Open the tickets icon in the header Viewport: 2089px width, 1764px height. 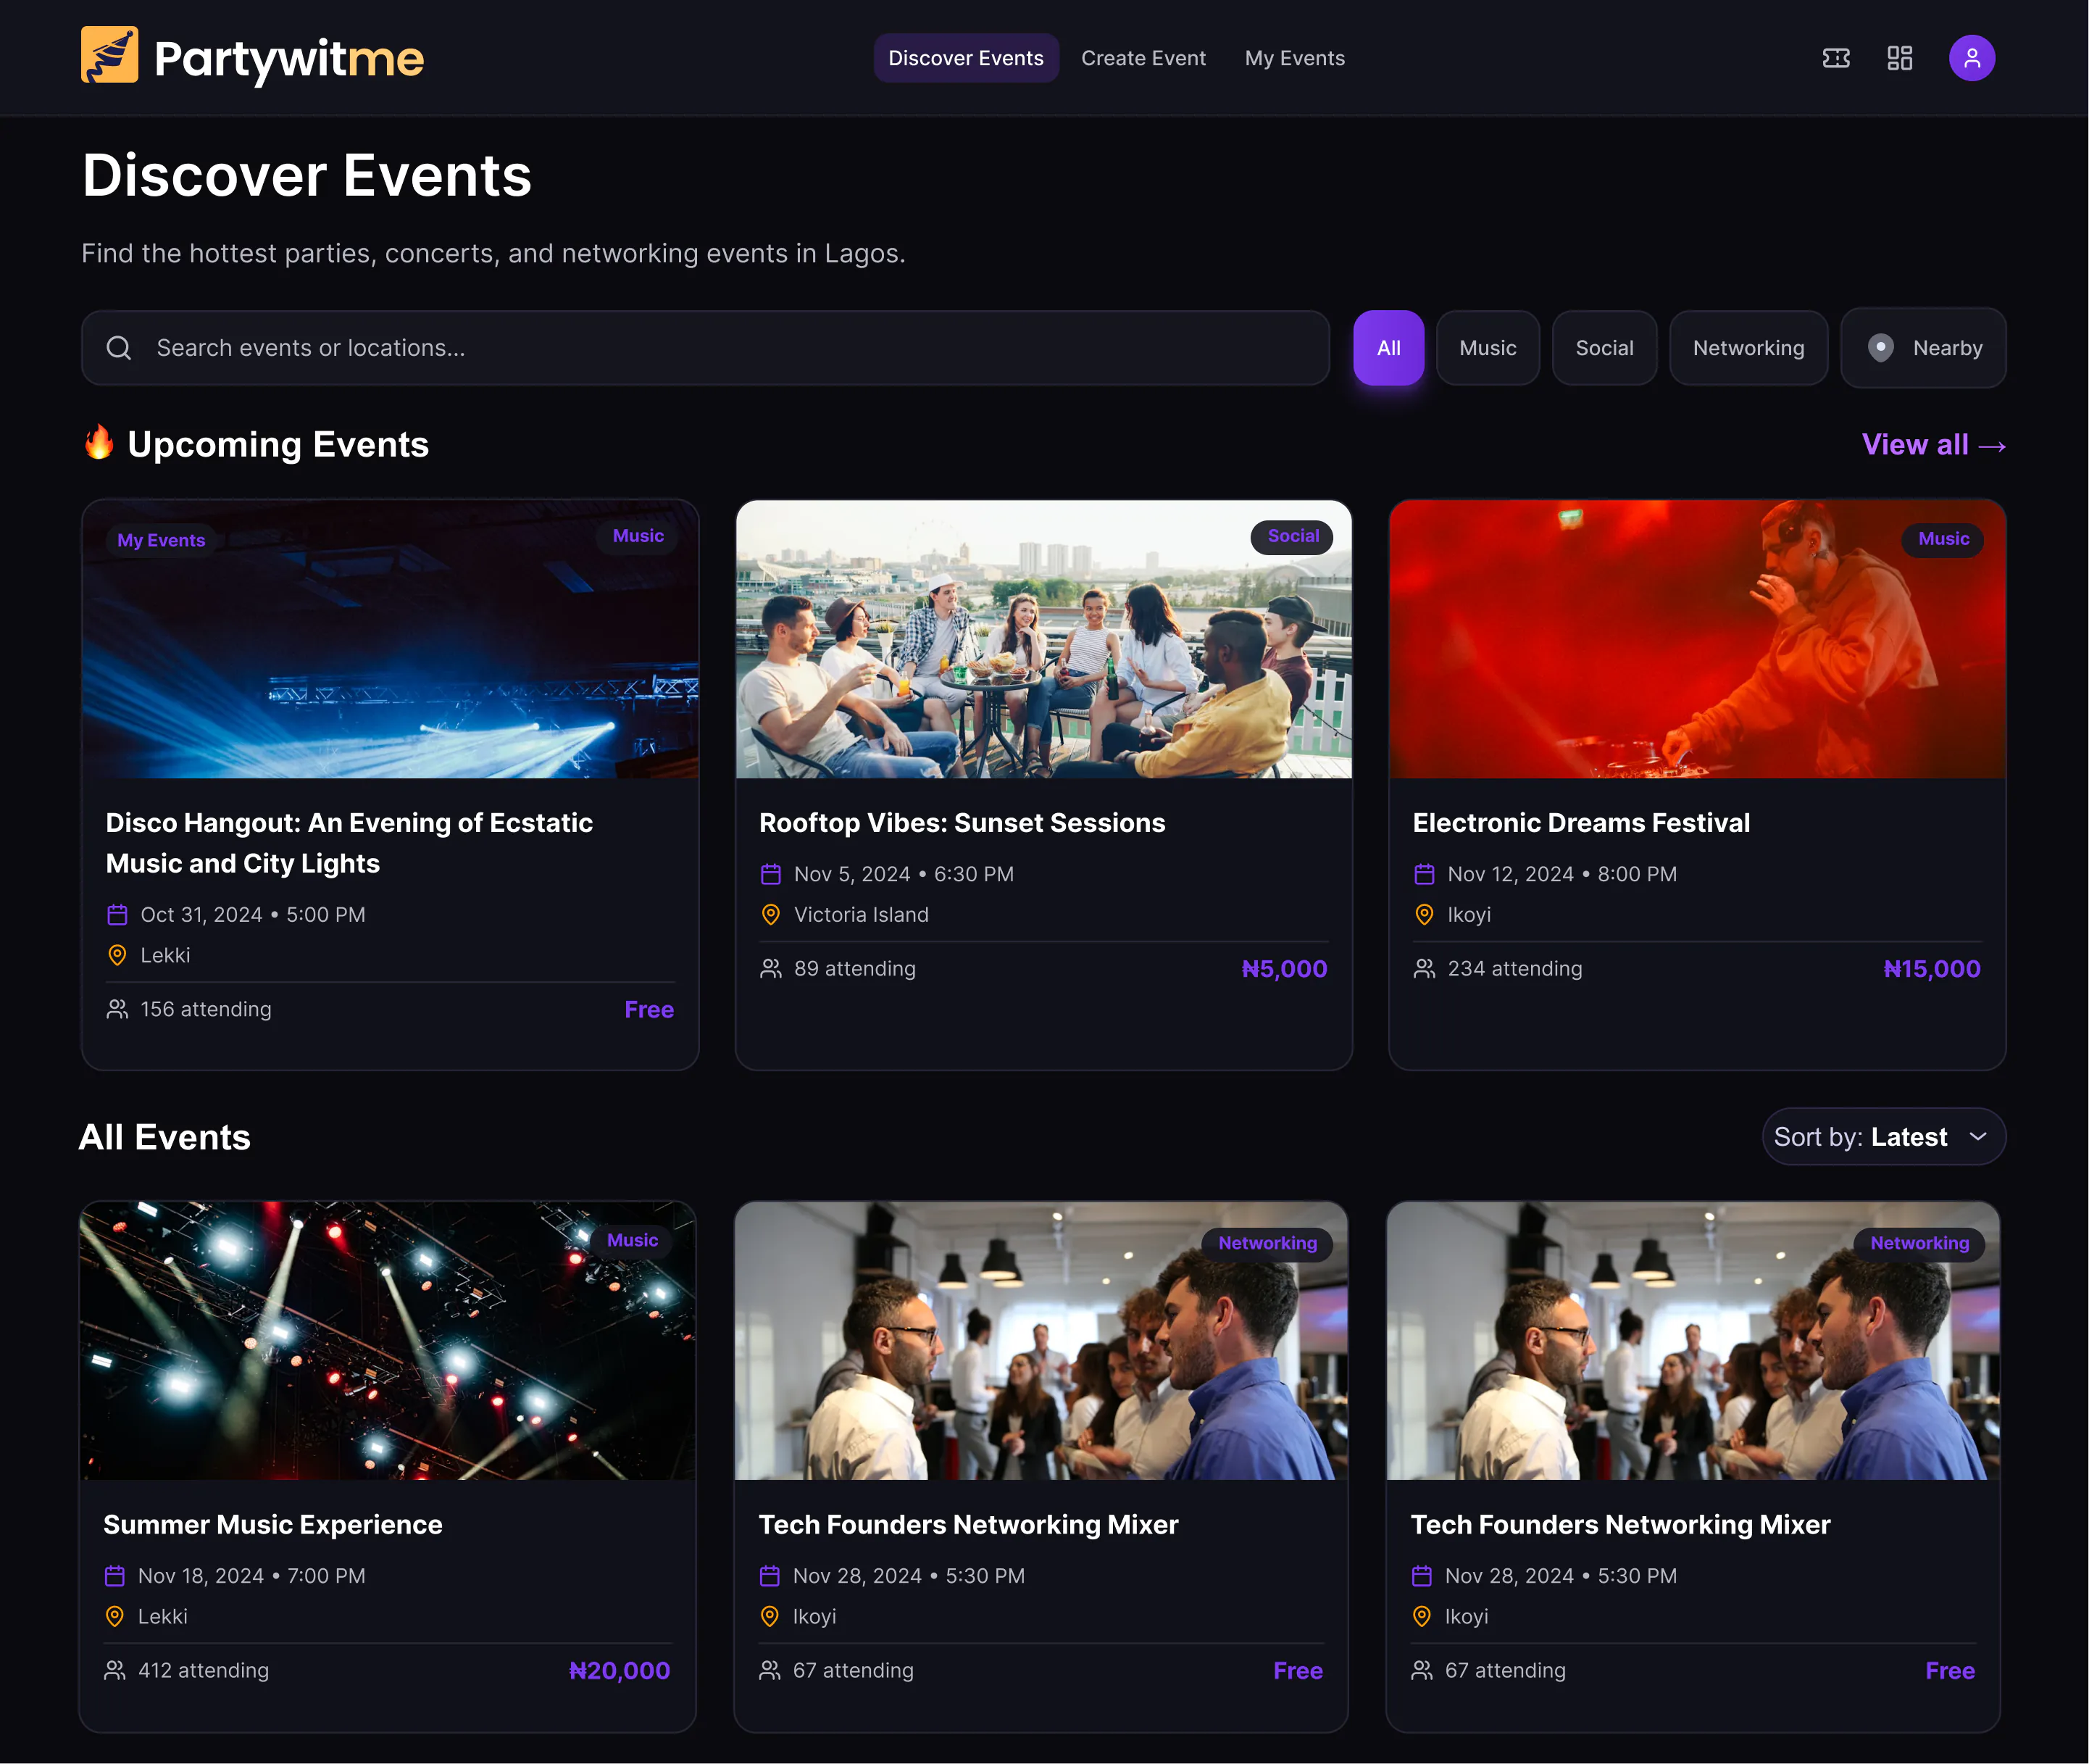(1836, 58)
